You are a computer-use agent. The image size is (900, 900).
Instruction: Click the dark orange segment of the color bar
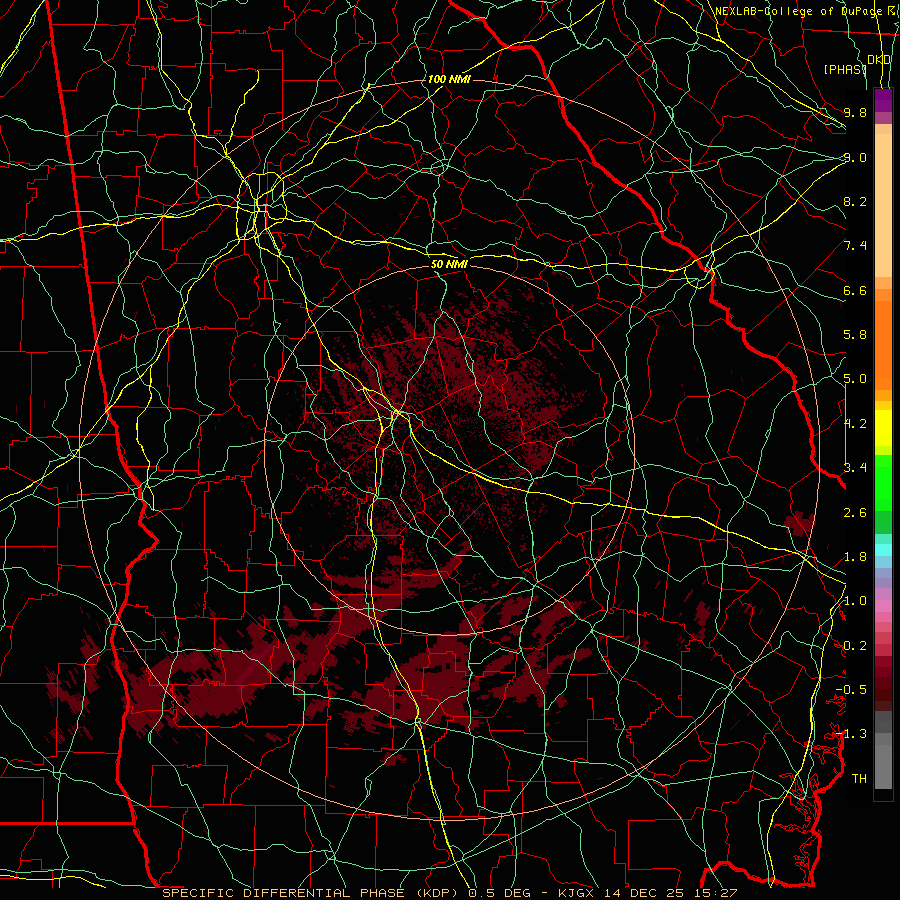tap(883, 344)
